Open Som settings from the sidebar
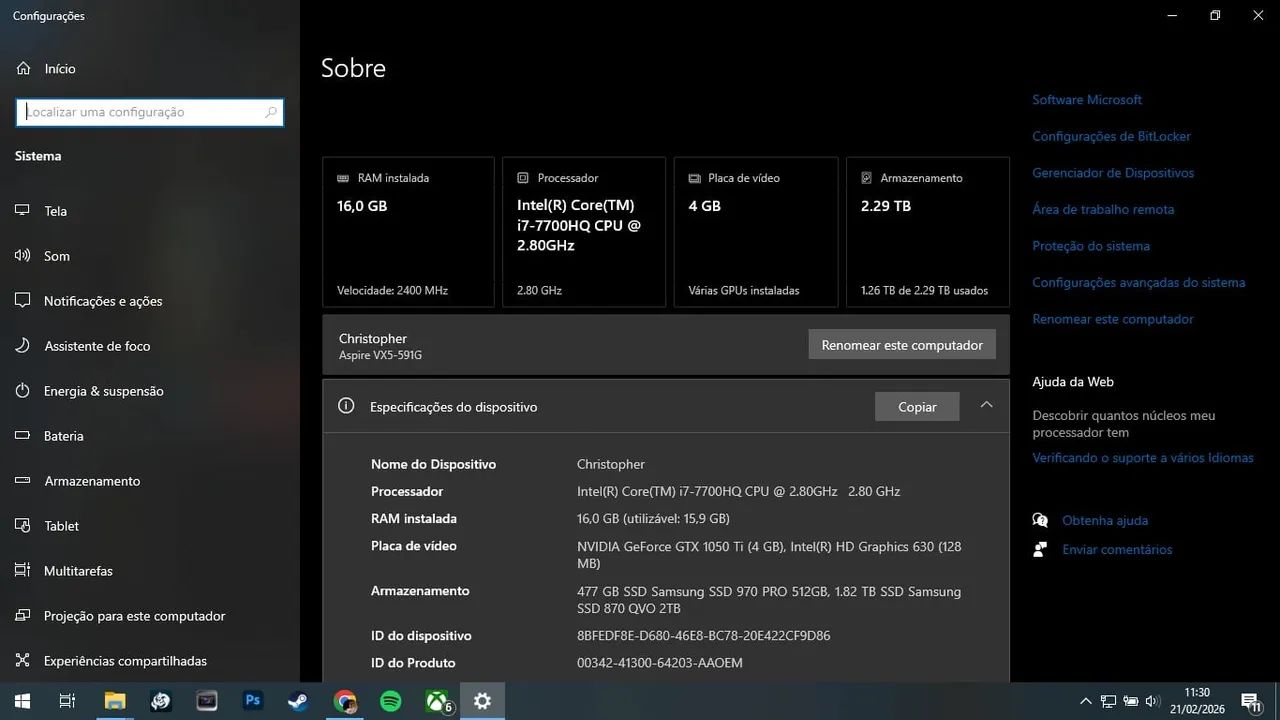 (56, 256)
